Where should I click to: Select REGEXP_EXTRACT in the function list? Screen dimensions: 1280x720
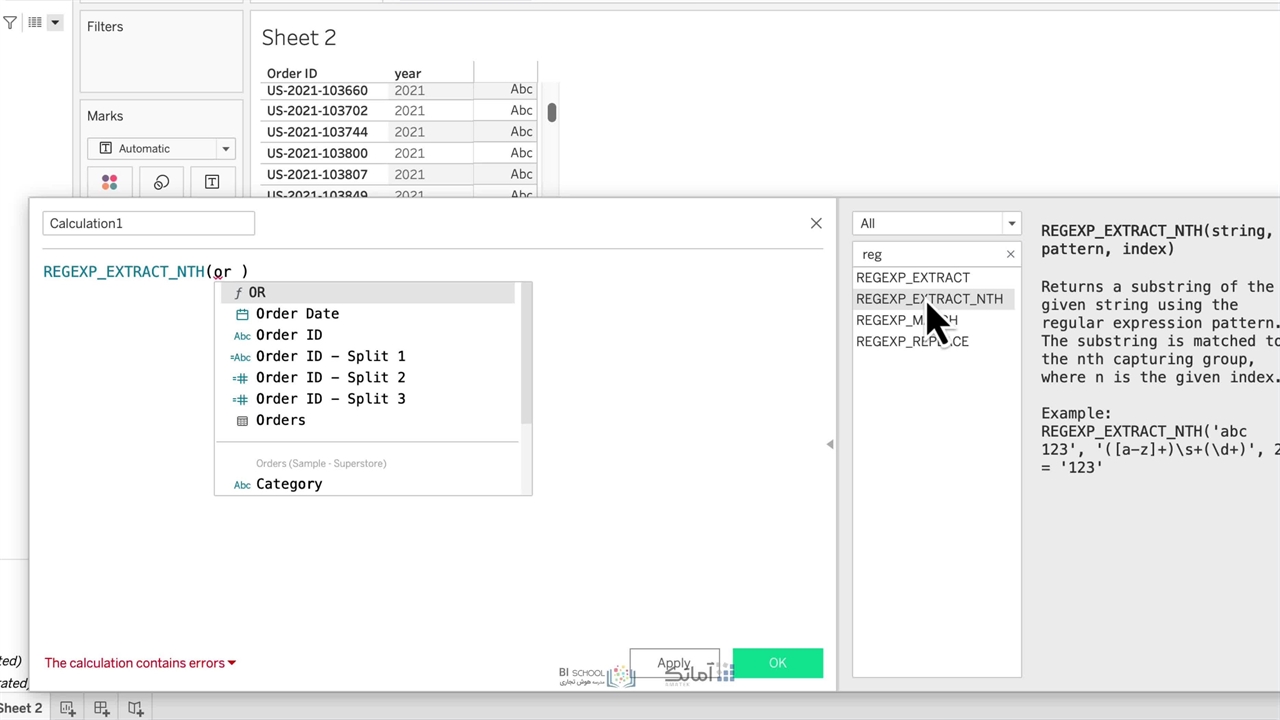pos(912,278)
